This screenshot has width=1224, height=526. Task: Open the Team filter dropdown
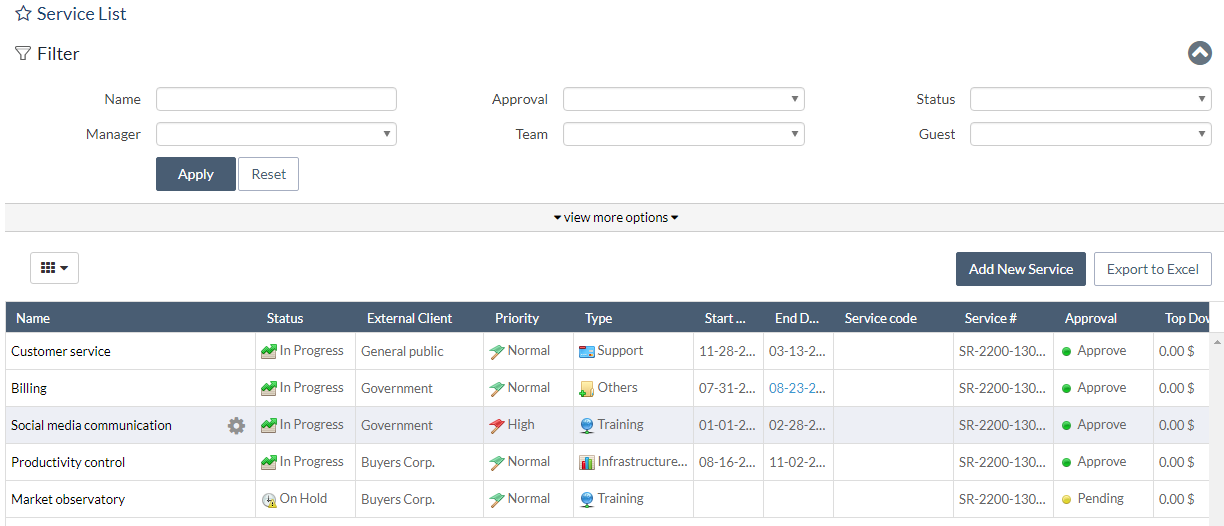pyautogui.click(x=684, y=134)
